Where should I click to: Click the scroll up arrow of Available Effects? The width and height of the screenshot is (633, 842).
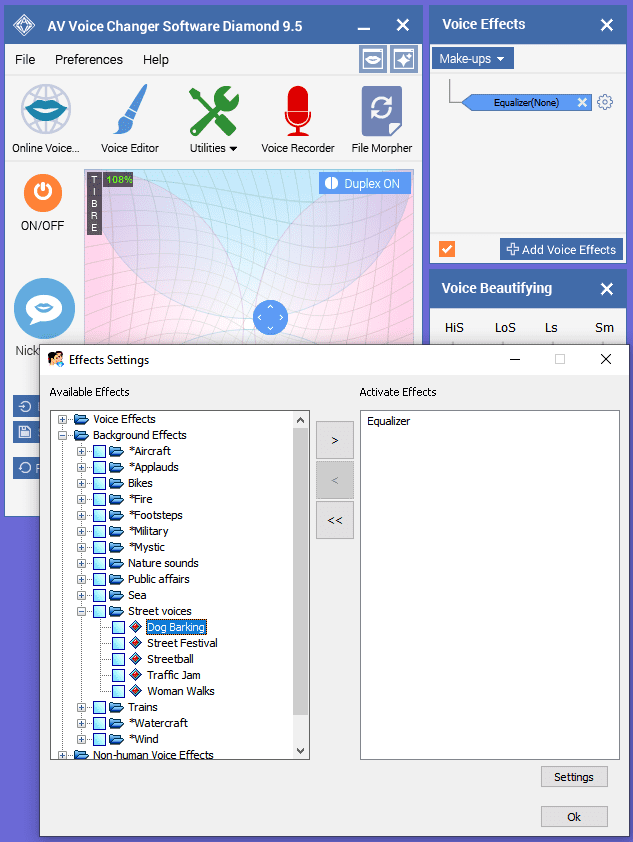[301, 420]
